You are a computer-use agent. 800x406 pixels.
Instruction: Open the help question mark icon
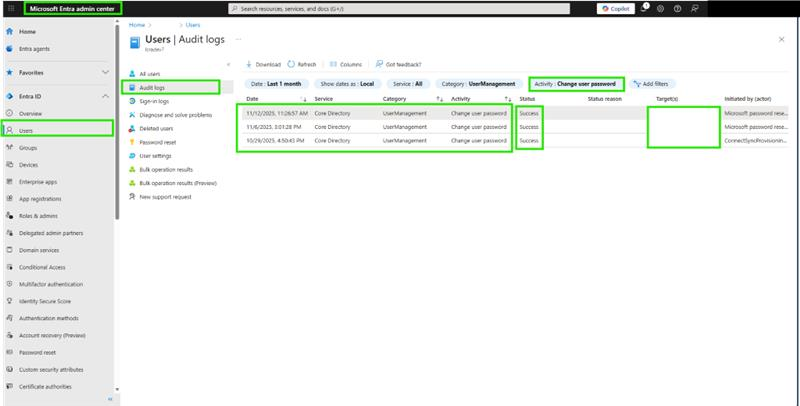pyautogui.click(x=677, y=9)
